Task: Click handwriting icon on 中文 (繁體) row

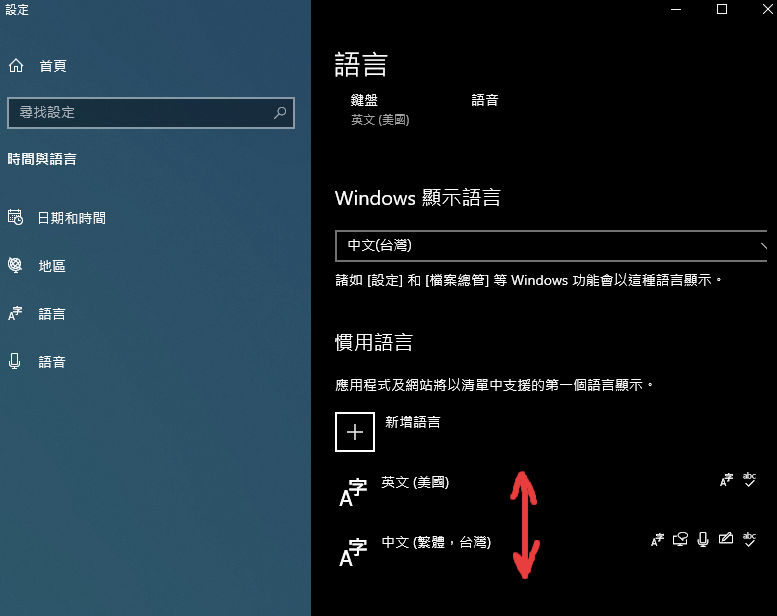Action: tap(726, 540)
